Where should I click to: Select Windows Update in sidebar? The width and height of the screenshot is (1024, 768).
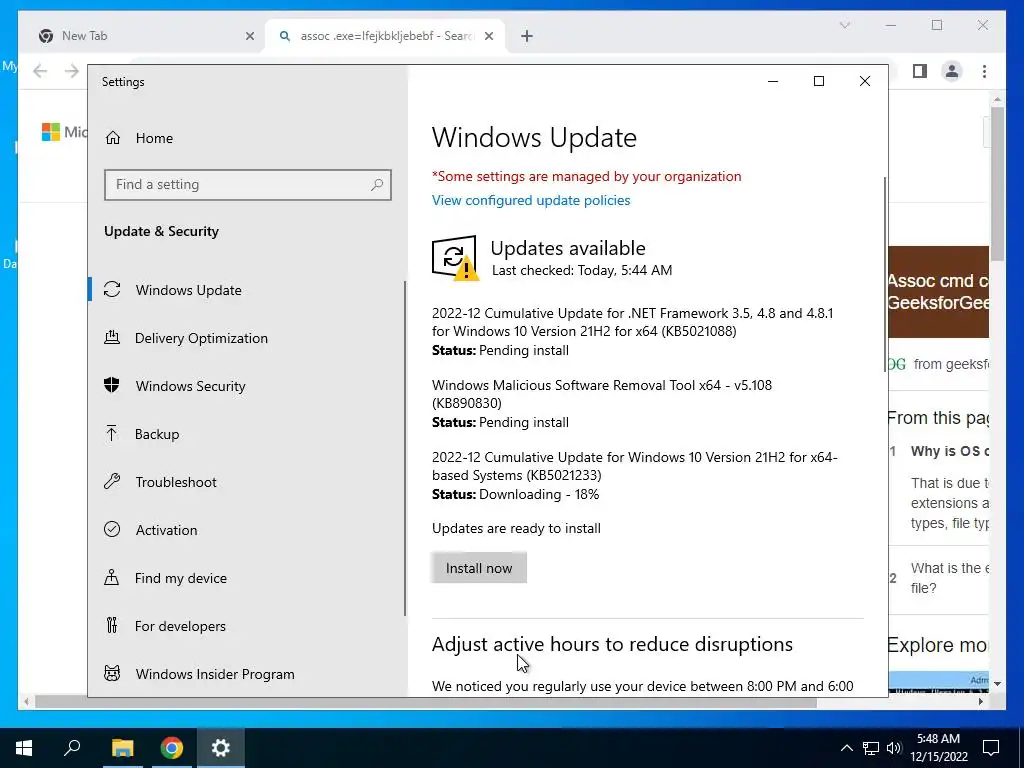tap(246, 289)
